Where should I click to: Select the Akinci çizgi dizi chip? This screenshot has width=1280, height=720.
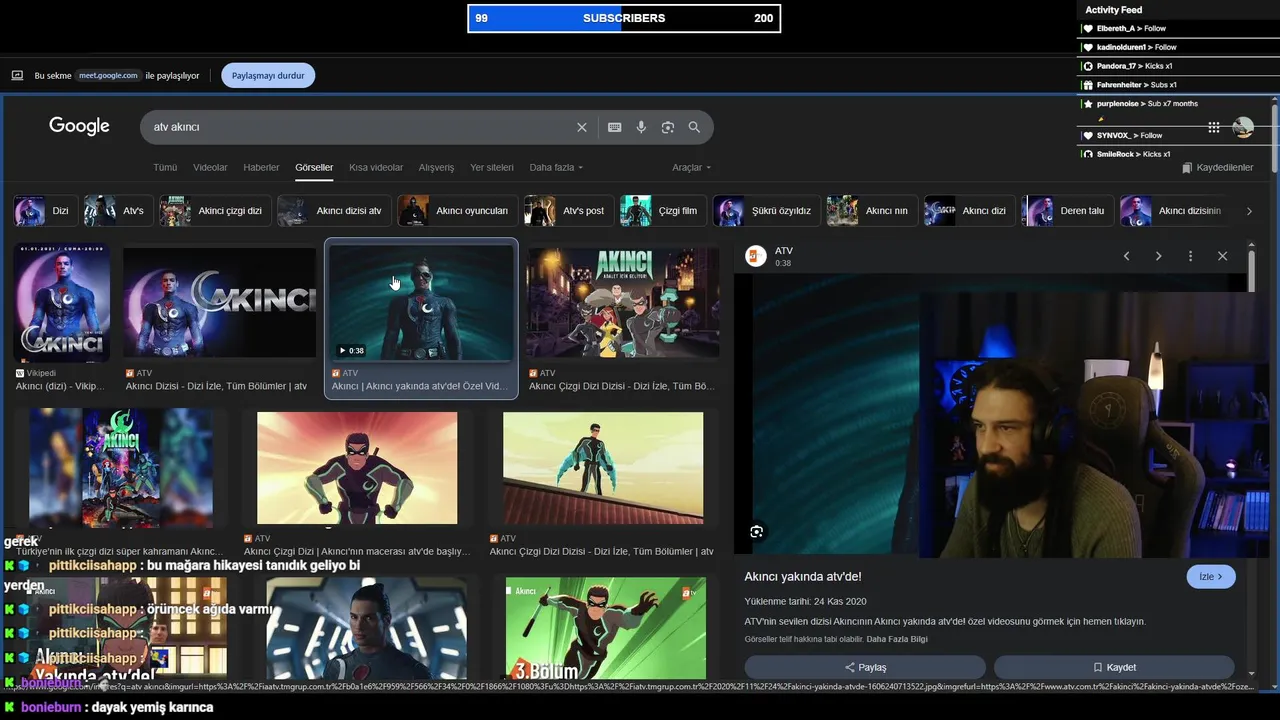click(214, 211)
